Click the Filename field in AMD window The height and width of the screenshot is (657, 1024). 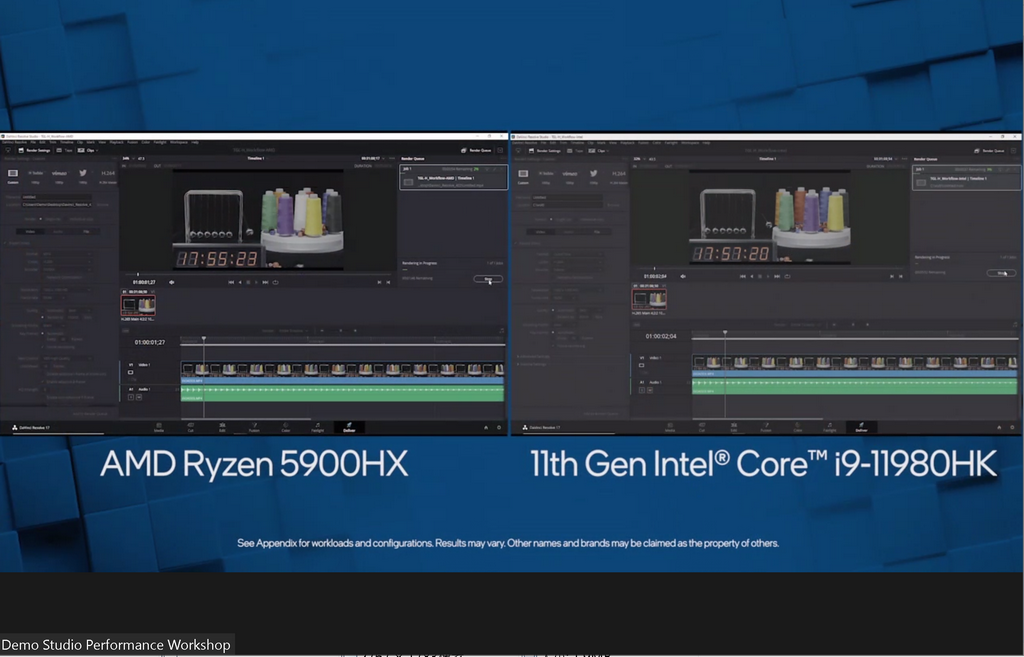57,197
